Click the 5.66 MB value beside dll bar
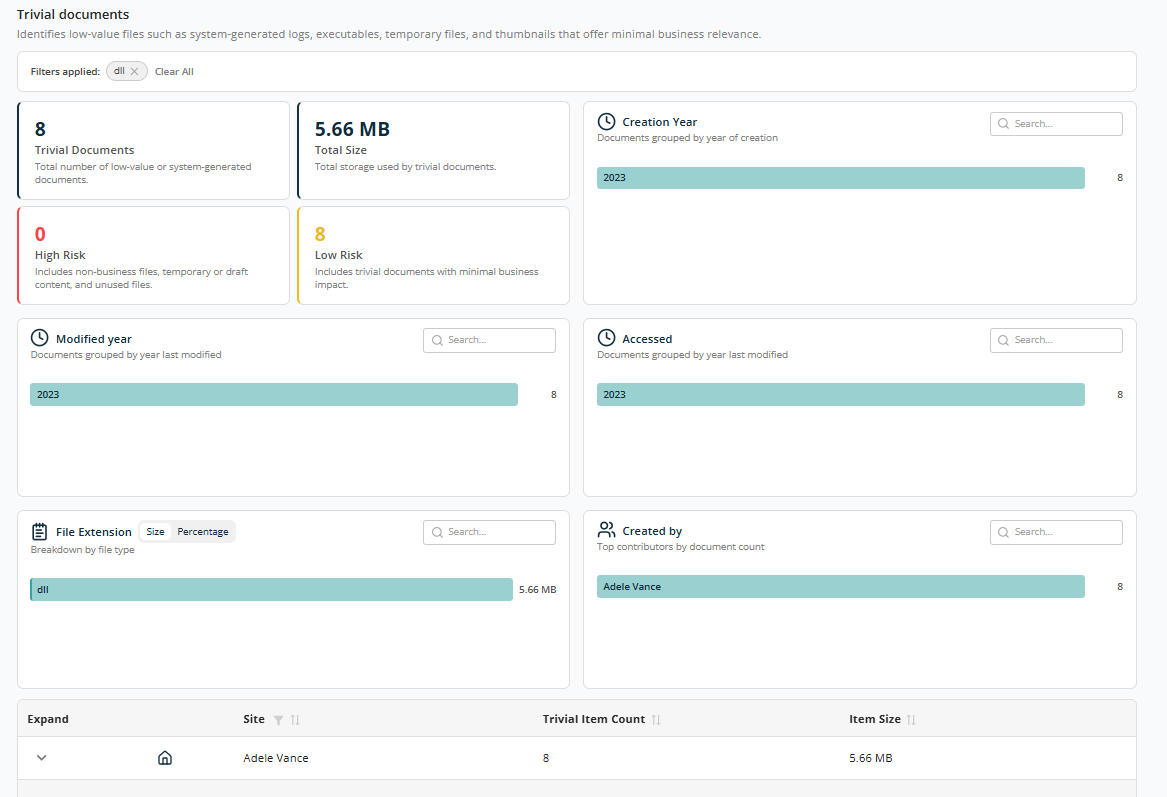Screen dimensions: 1167x797 pos(537,589)
